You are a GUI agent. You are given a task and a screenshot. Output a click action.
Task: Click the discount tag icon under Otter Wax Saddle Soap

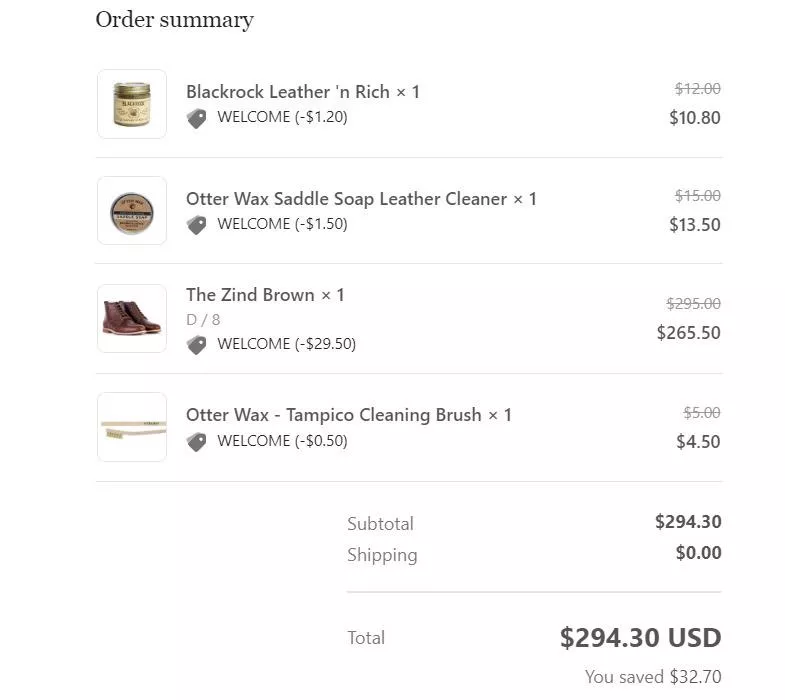(197, 225)
